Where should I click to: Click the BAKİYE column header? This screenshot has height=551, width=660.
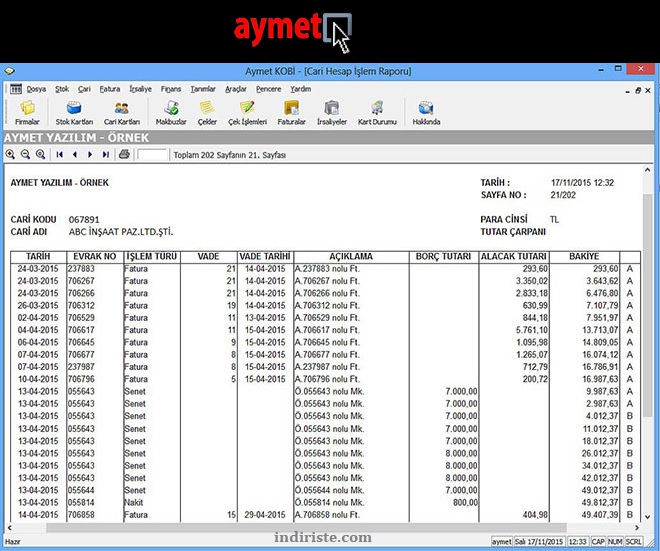pos(584,256)
